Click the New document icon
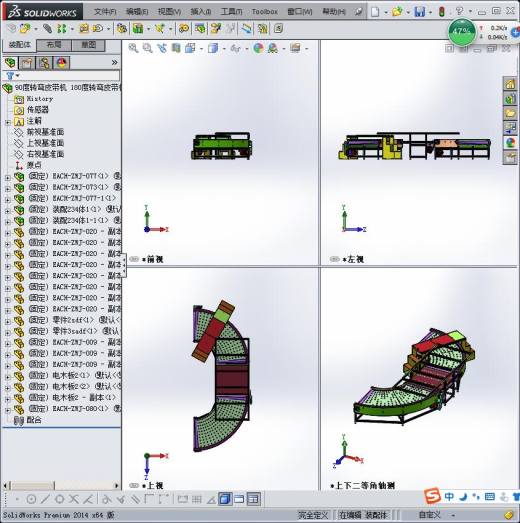The image size is (520, 523). tap(375, 12)
